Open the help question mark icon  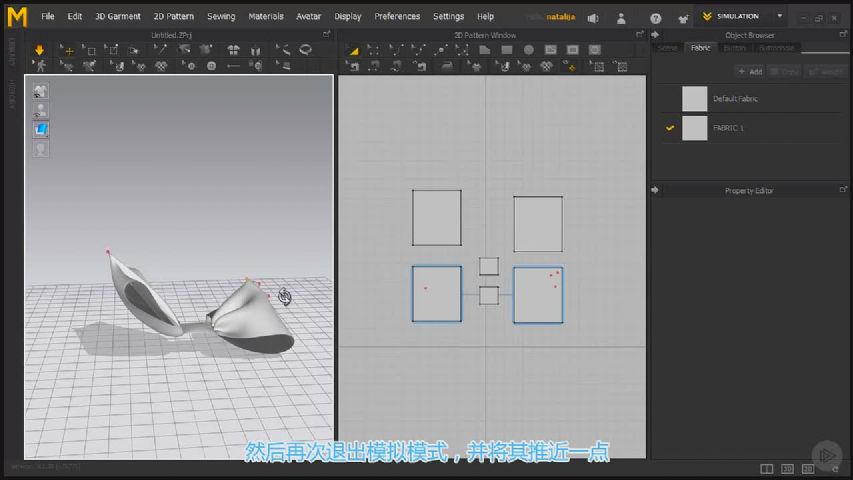coord(656,19)
